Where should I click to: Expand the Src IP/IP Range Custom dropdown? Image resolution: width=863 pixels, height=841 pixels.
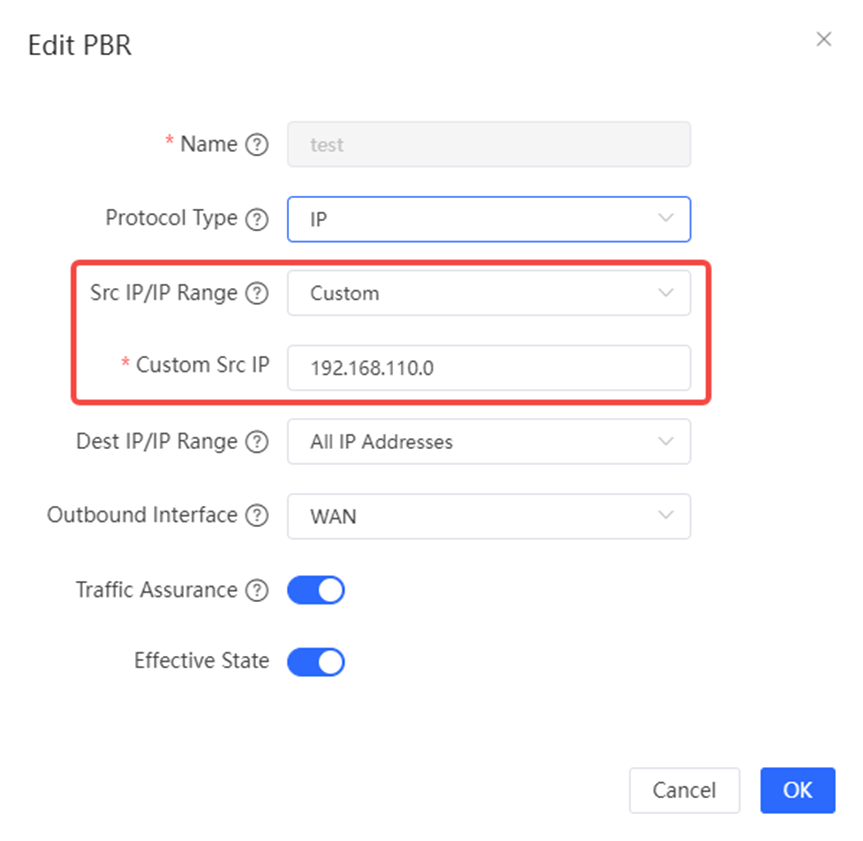[x=489, y=293]
